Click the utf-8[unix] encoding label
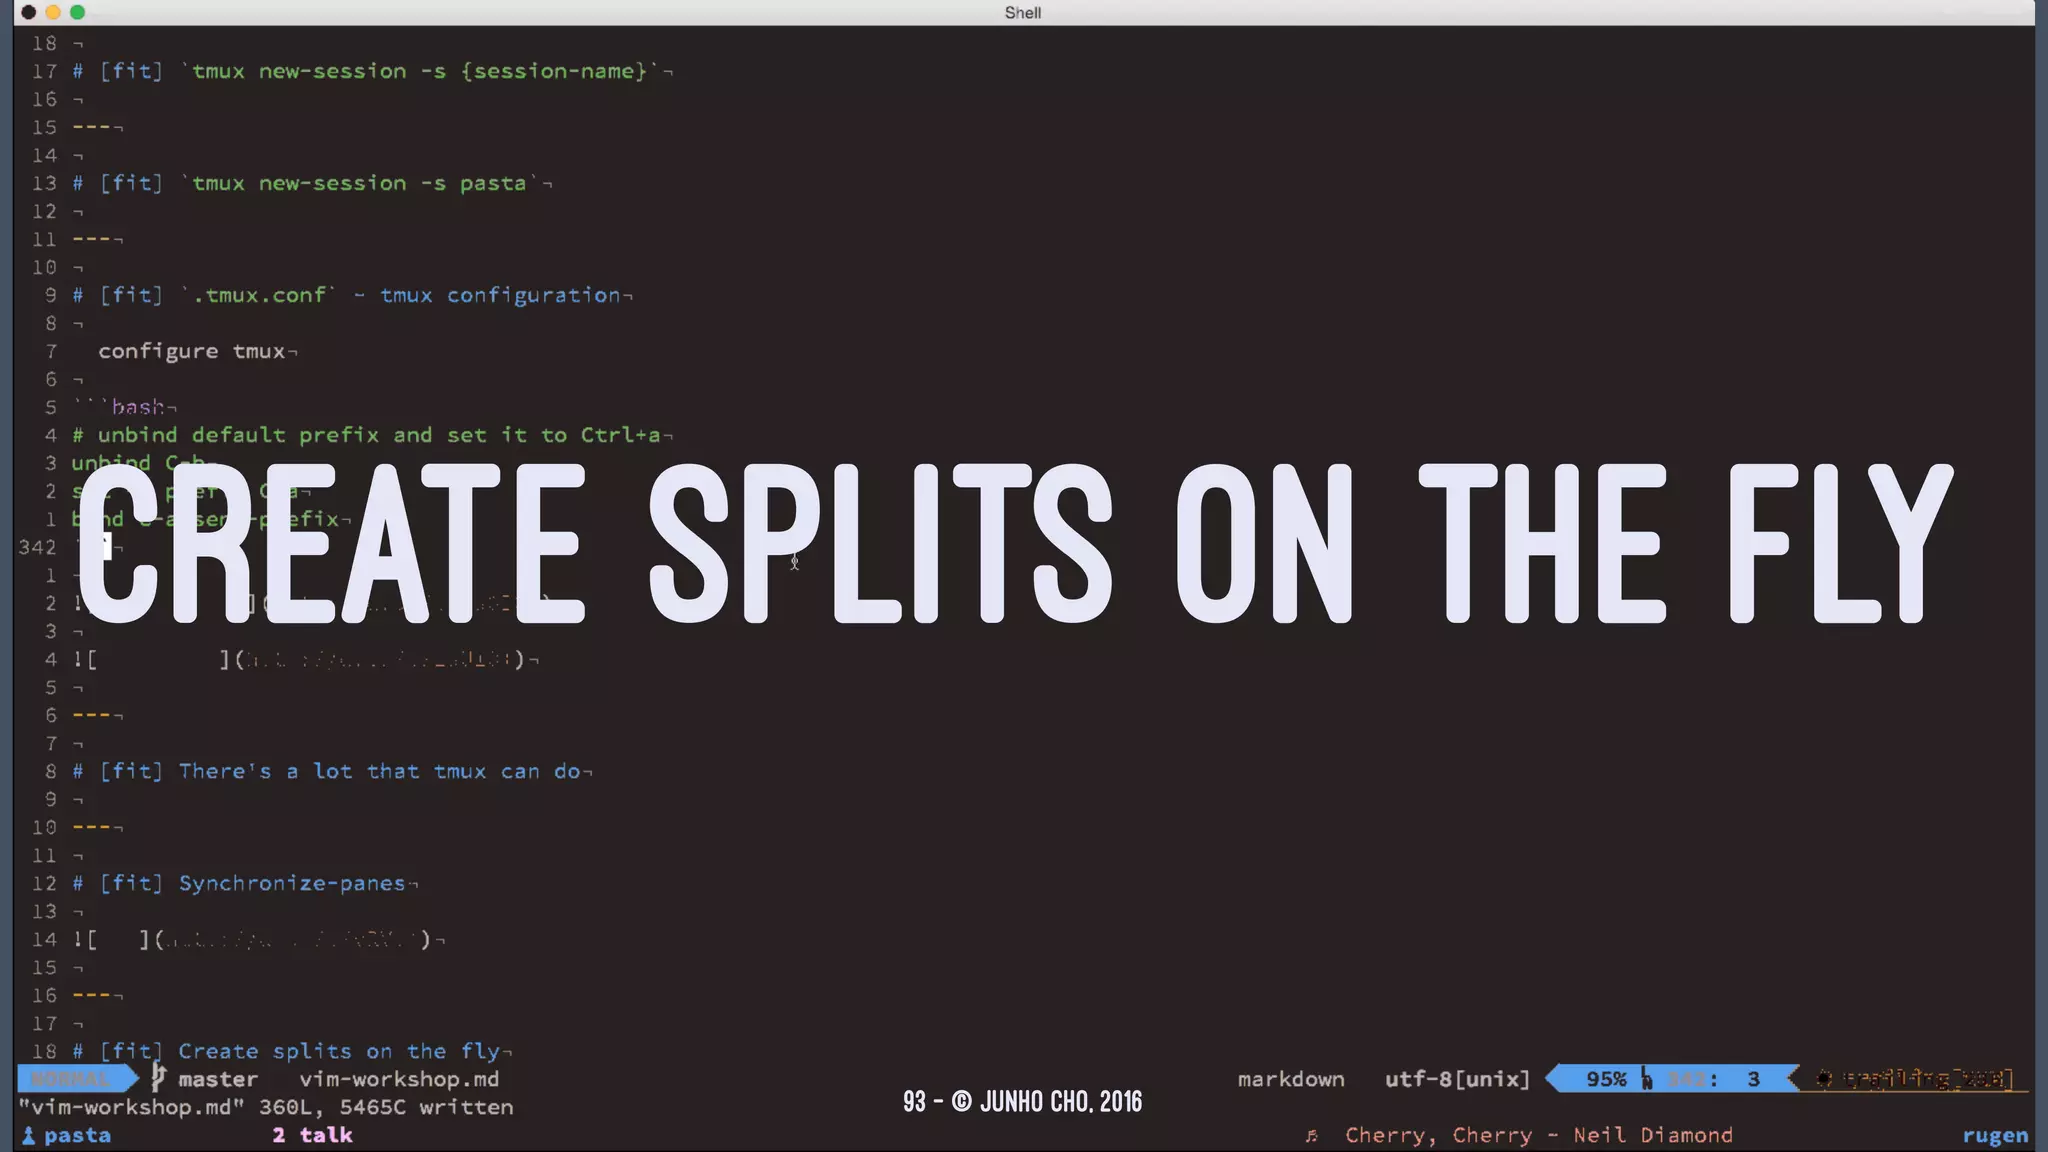 tap(1457, 1079)
